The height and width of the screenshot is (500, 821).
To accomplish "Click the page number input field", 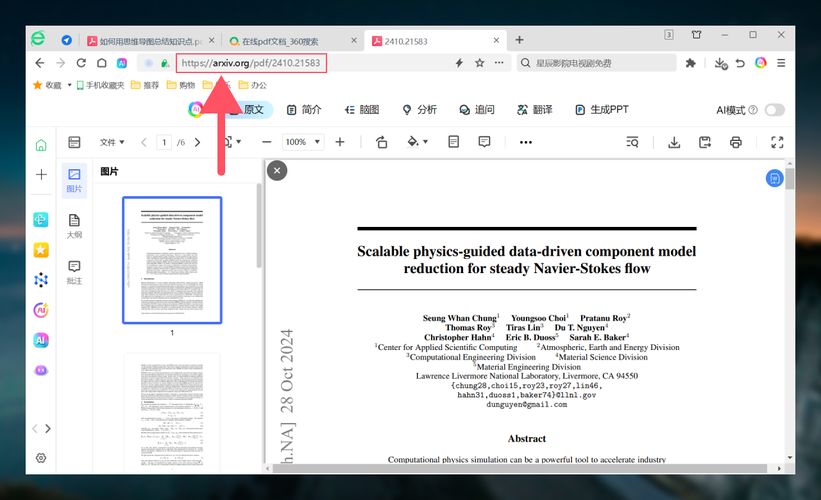I will point(164,142).
